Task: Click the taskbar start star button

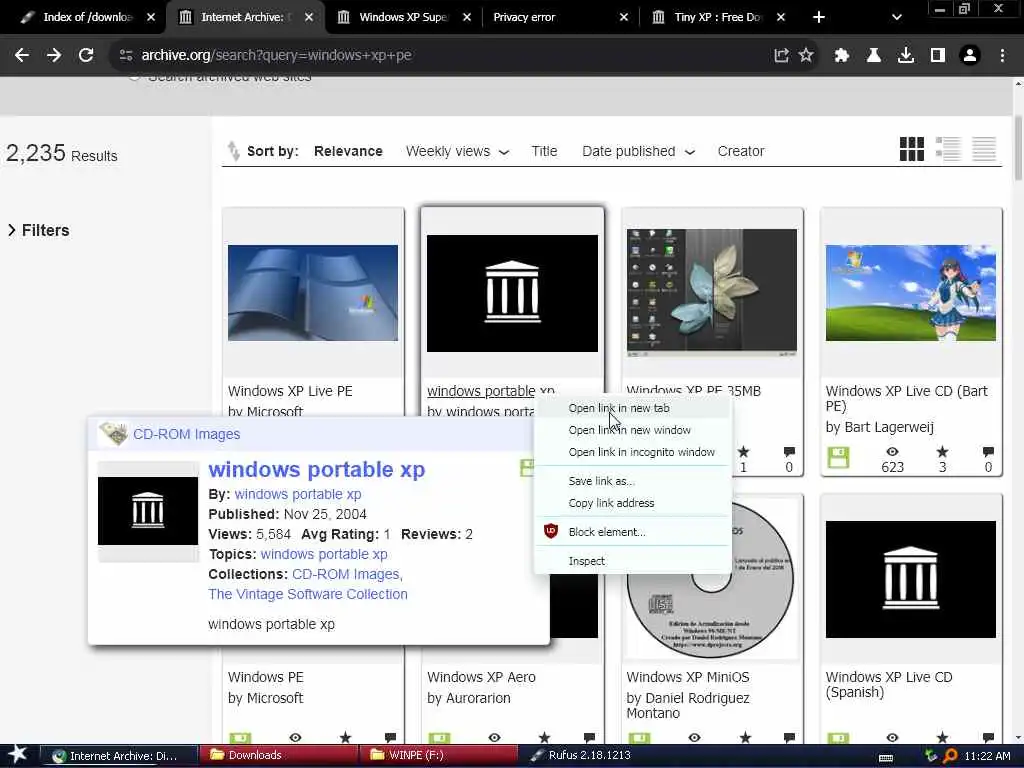Action: coord(18,755)
